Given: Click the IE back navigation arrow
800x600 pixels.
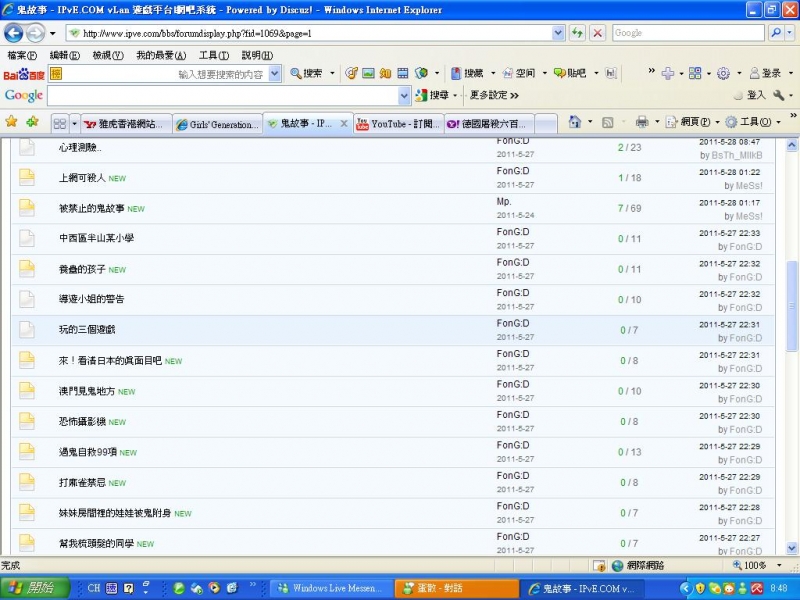Looking at the screenshot, I should pyautogui.click(x=14, y=33).
